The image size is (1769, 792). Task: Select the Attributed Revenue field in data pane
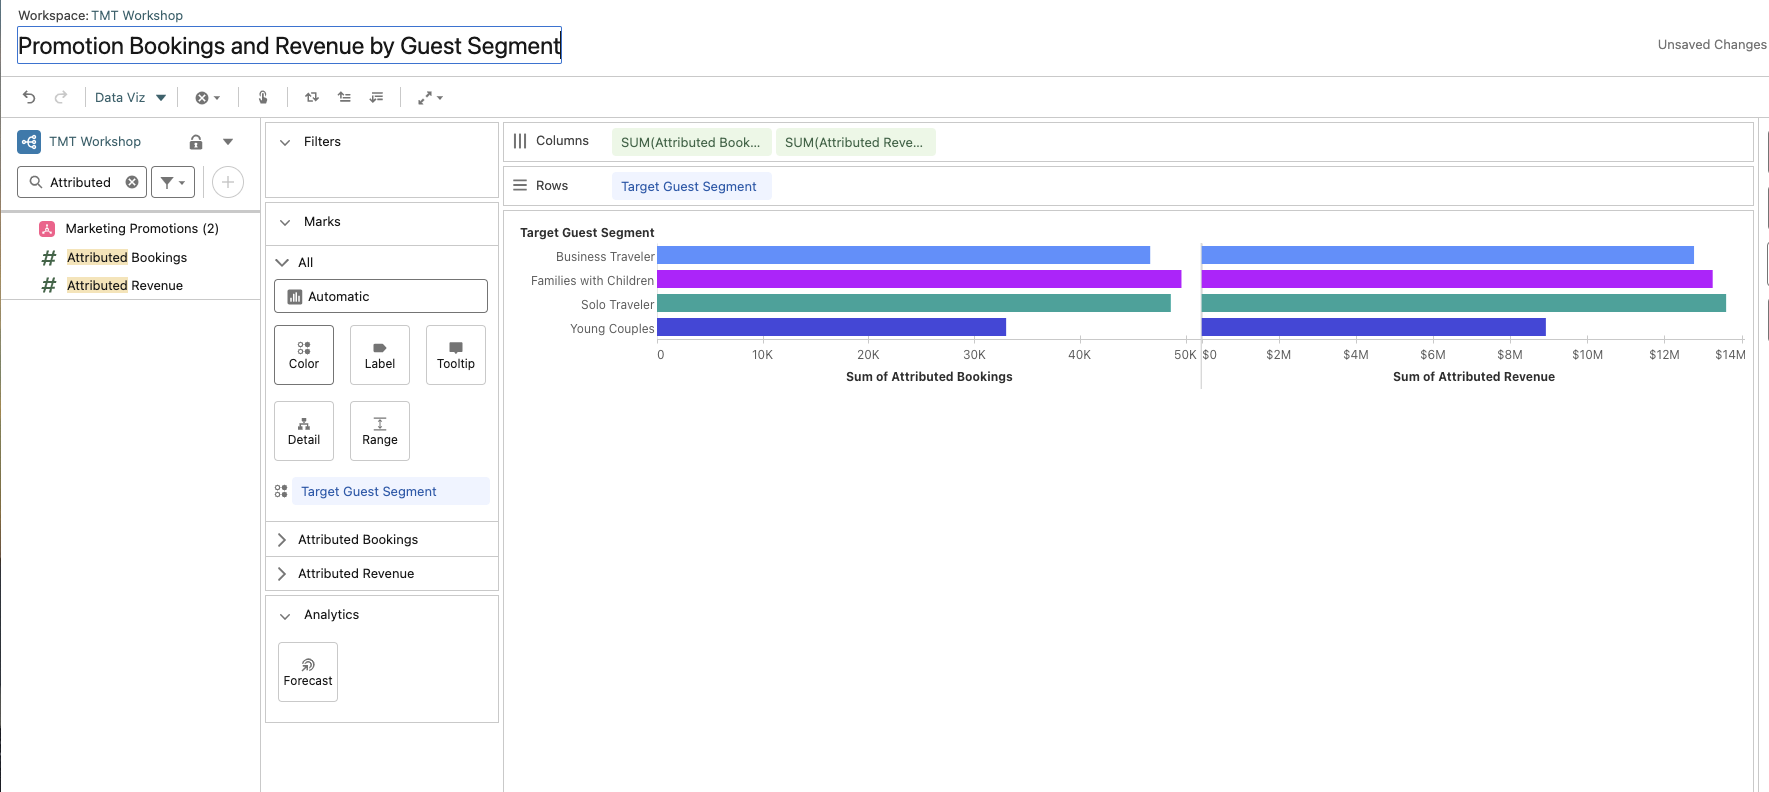[x=125, y=286]
